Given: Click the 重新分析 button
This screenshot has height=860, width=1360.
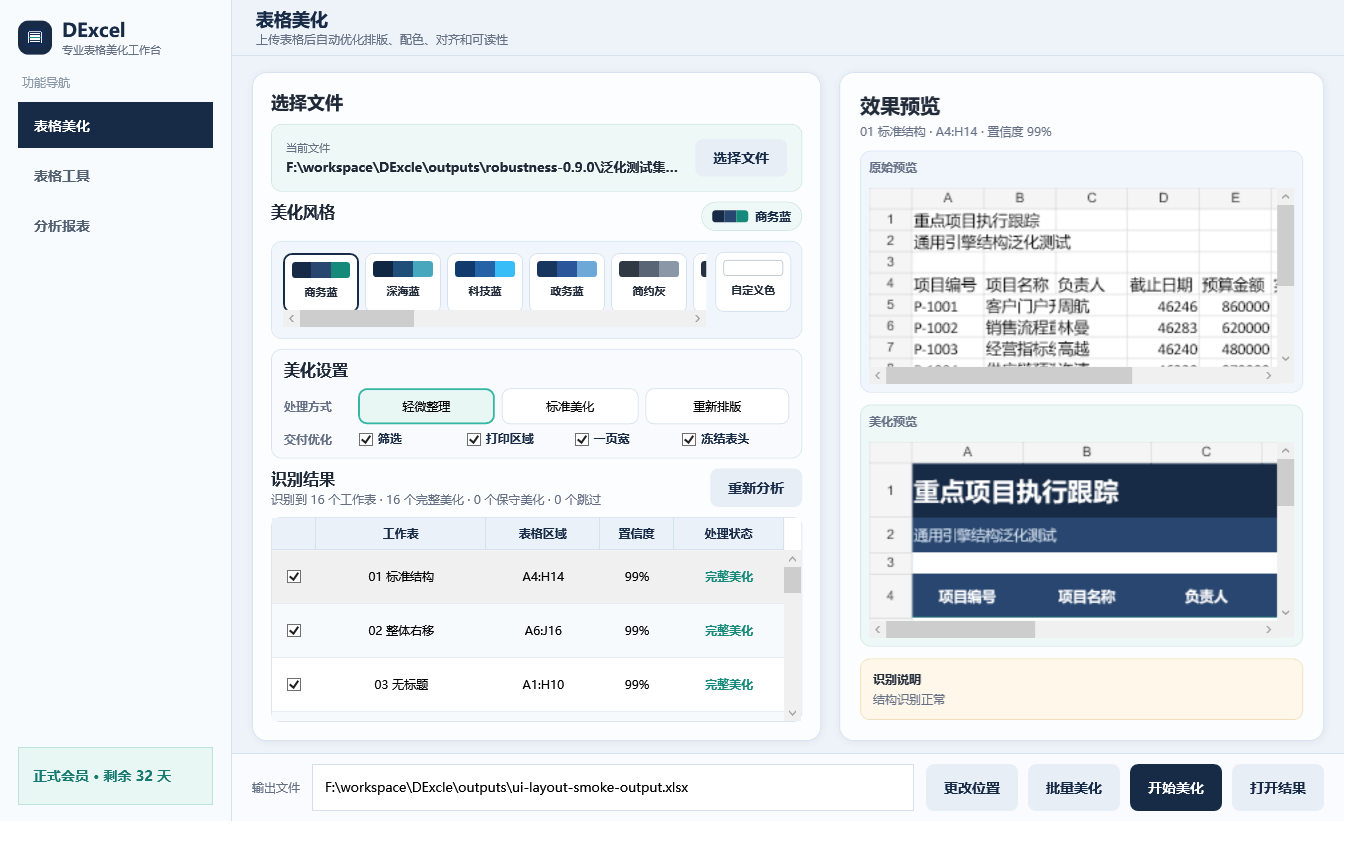Looking at the screenshot, I should point(756,488).
